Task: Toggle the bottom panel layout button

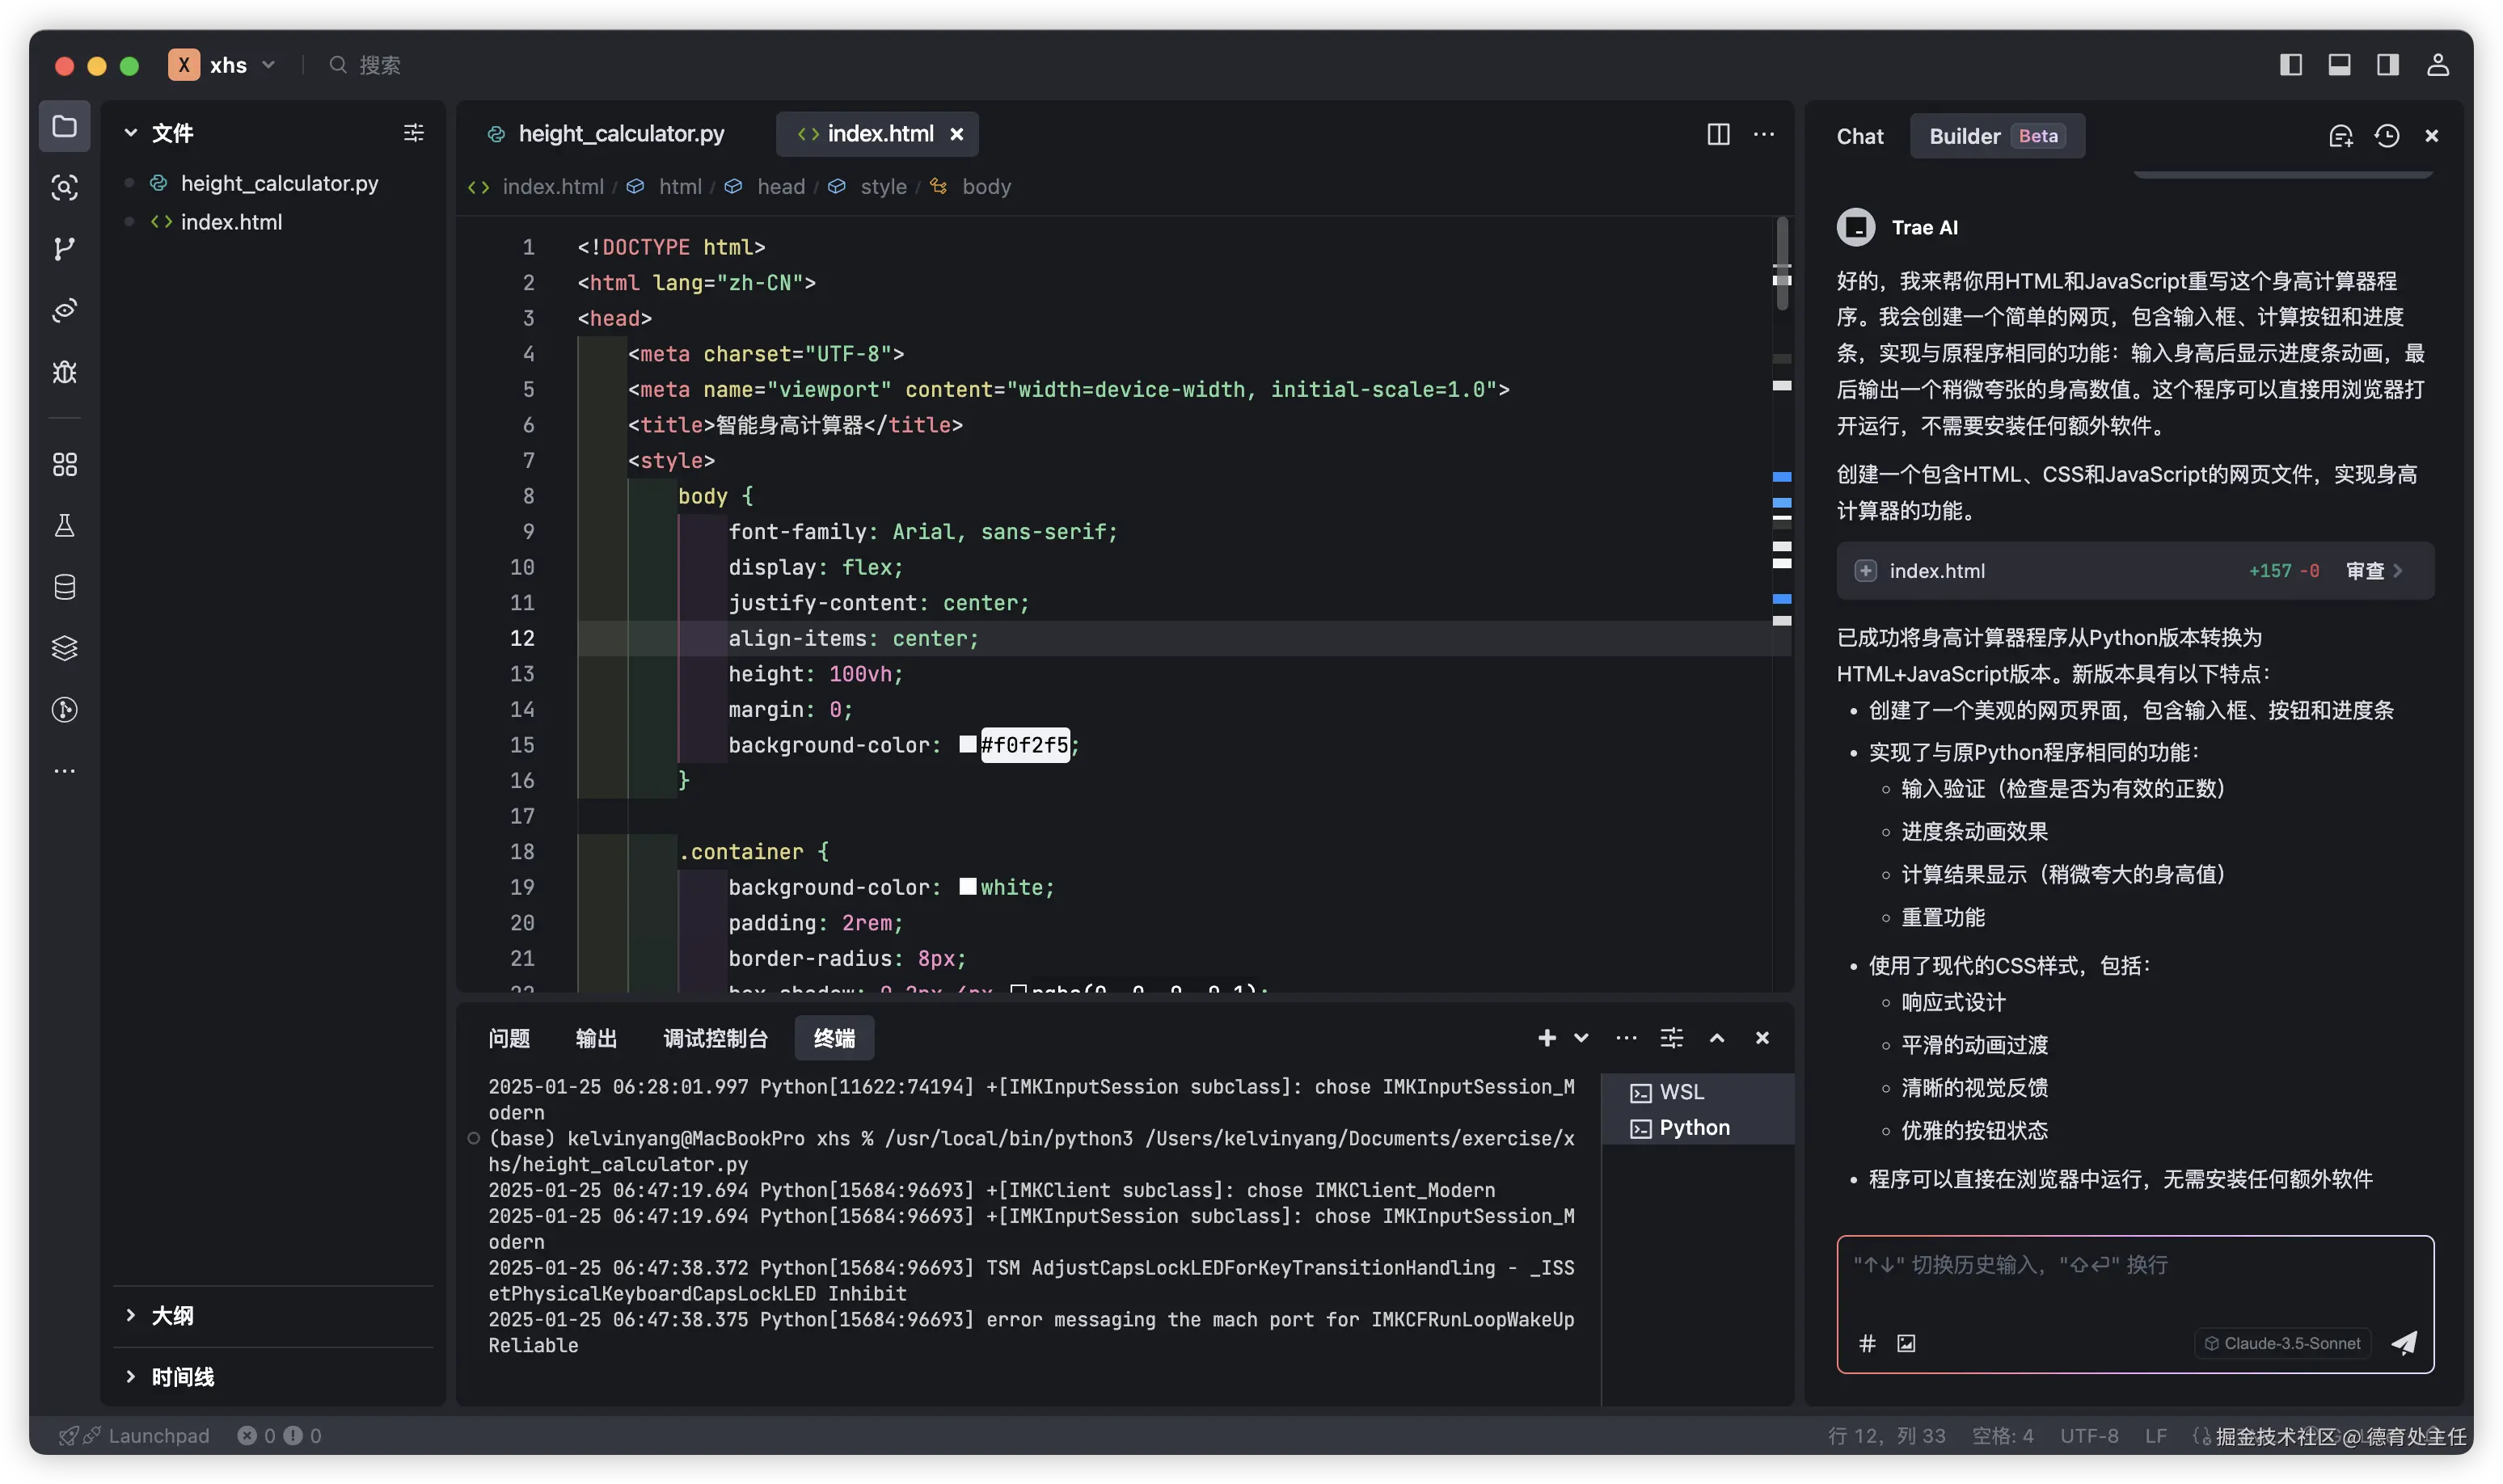Action: click(2339, 65)
